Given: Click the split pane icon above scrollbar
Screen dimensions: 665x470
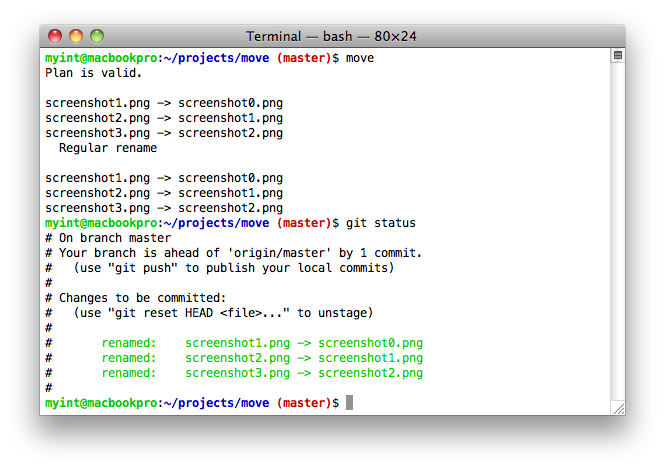Looking at the screenshot, I should click(x=618, y=55).
